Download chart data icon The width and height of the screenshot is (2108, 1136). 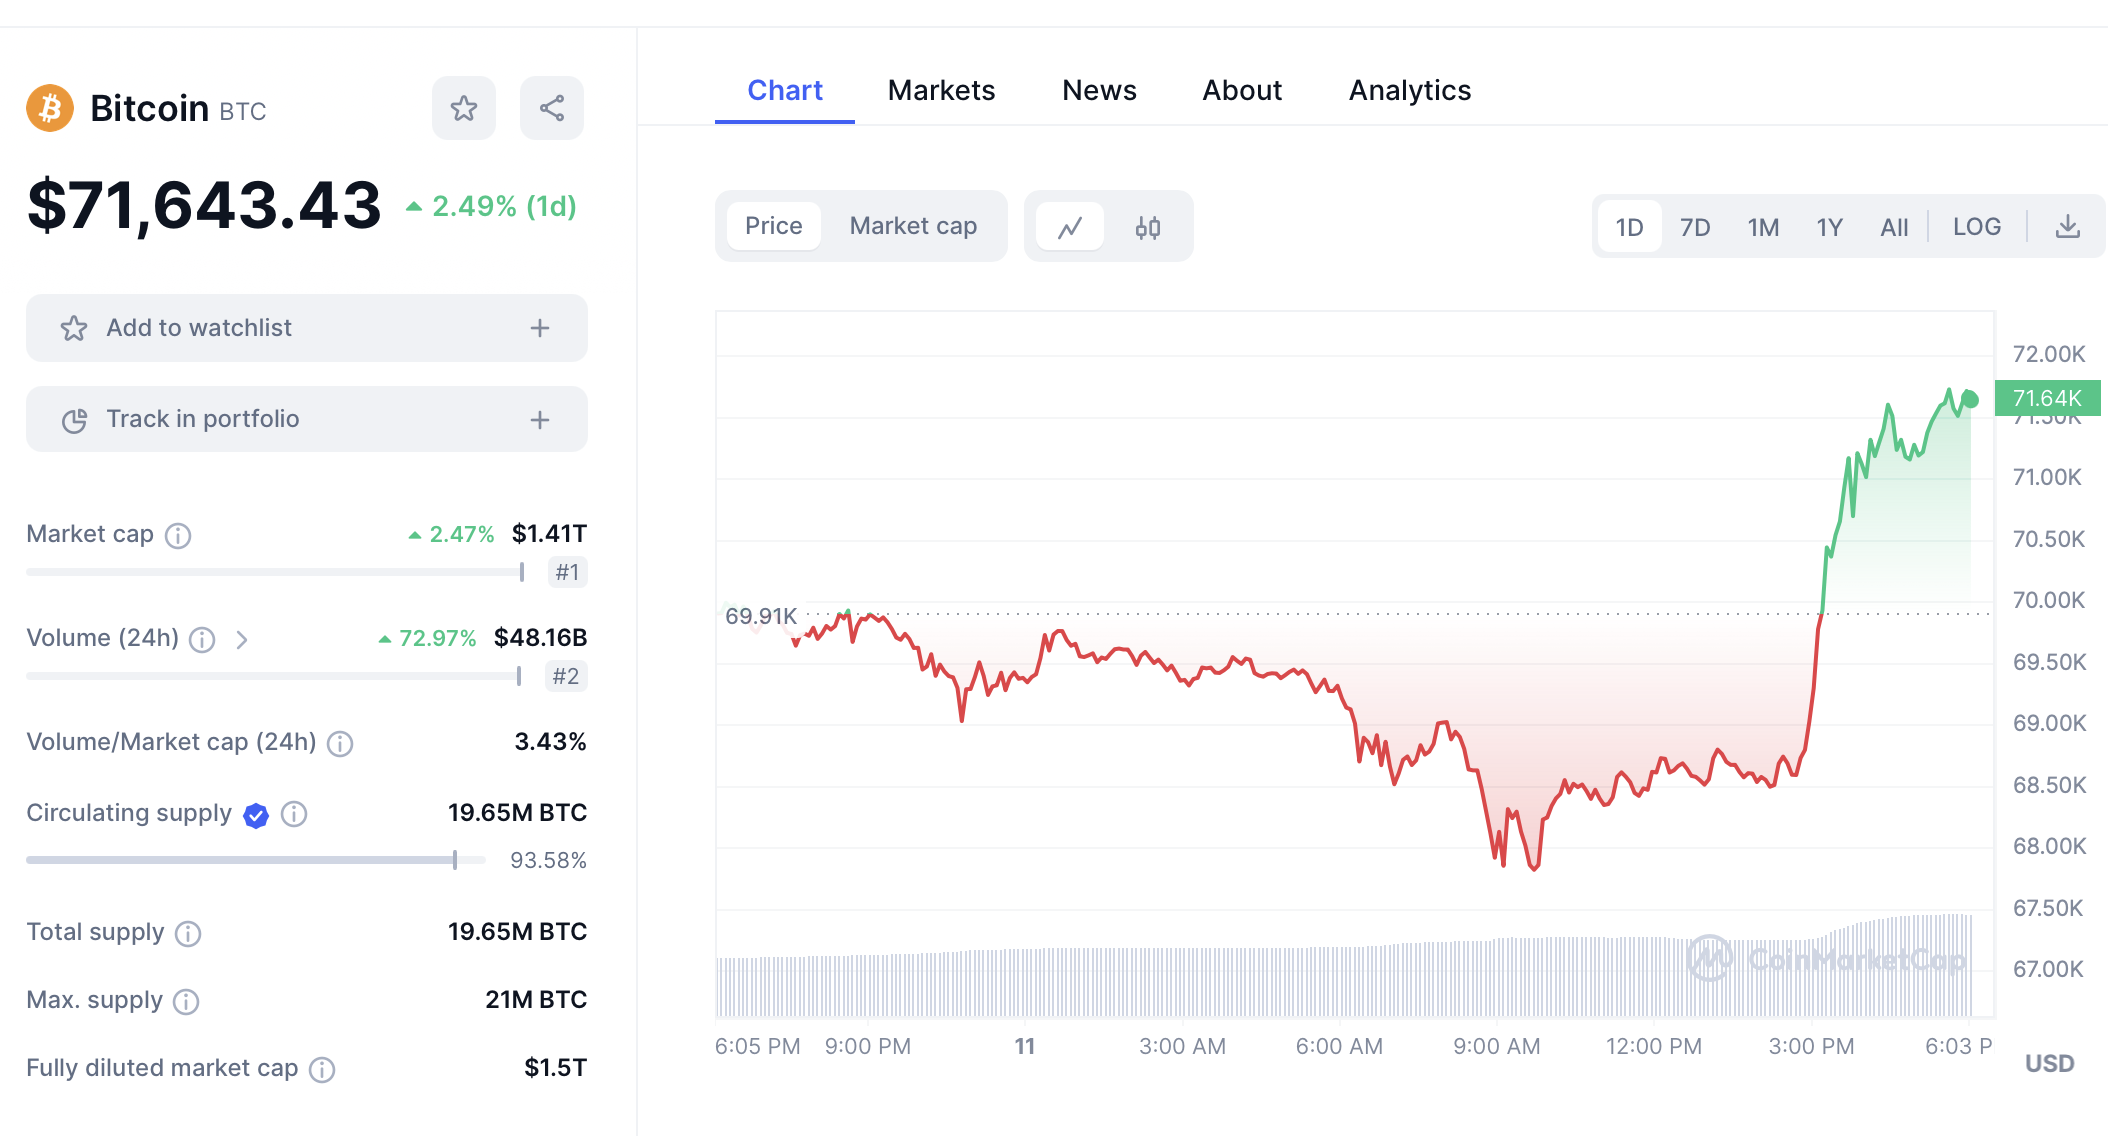(2068, 227)
